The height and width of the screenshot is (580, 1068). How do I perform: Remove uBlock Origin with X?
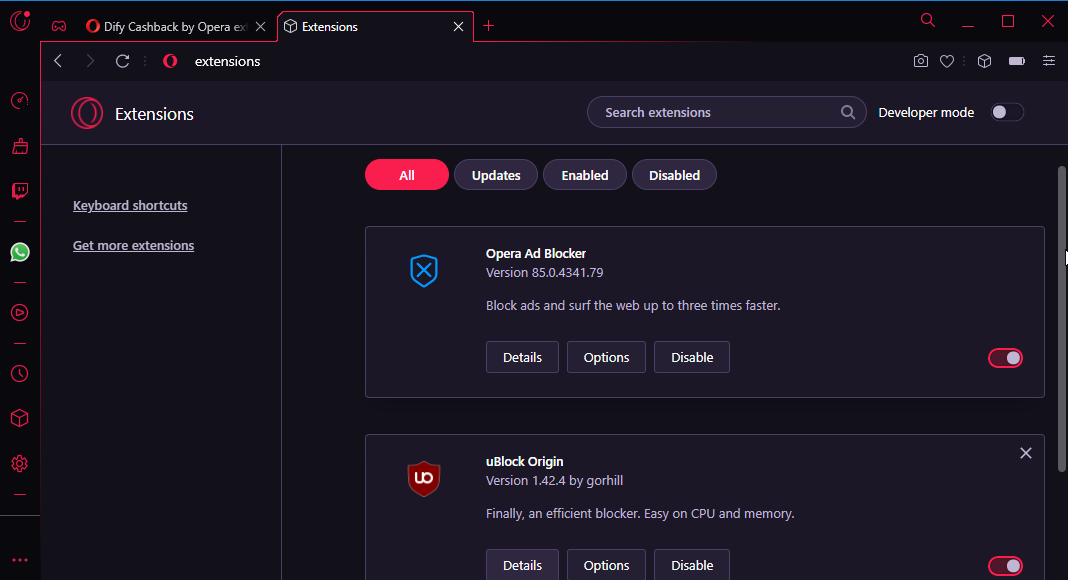(x=1026, y=453)
